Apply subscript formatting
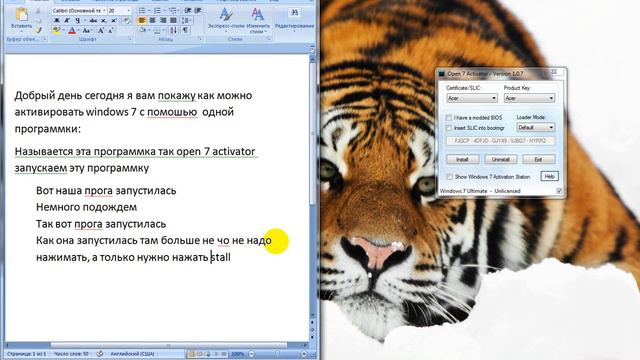Screen dimensions: 640x360 104,20
